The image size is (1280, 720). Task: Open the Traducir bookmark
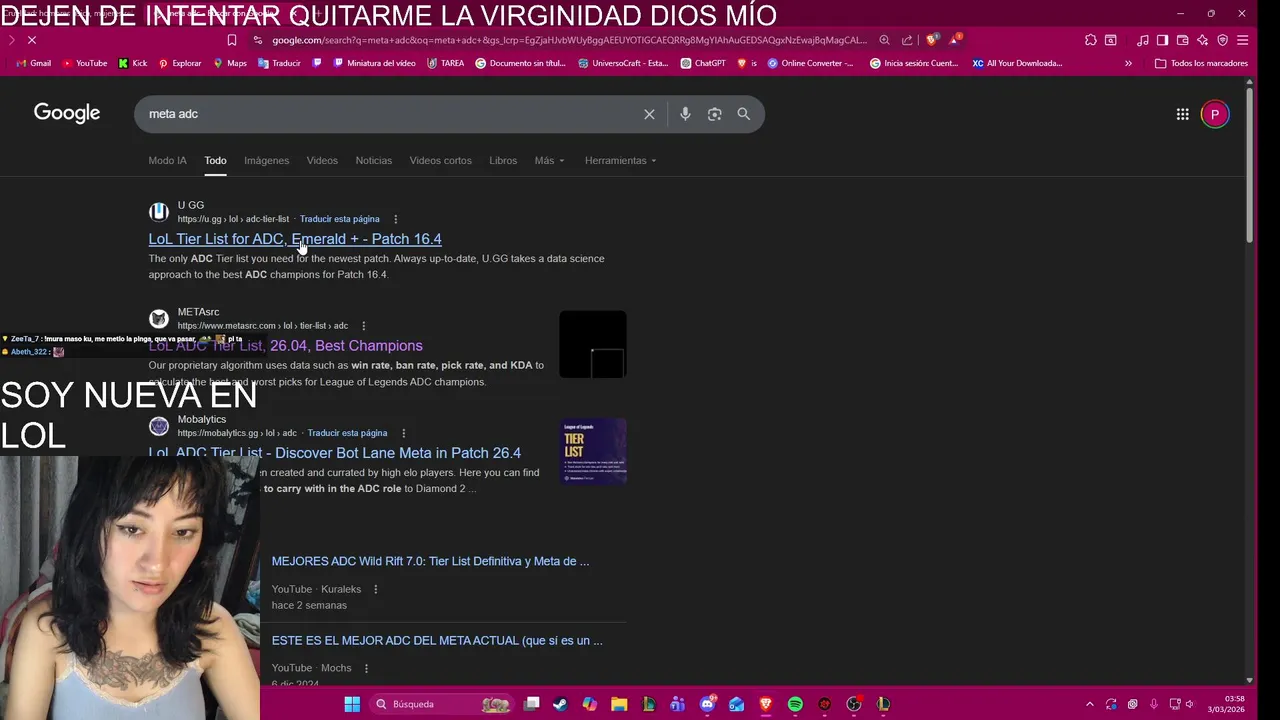[x=279, y=63]
